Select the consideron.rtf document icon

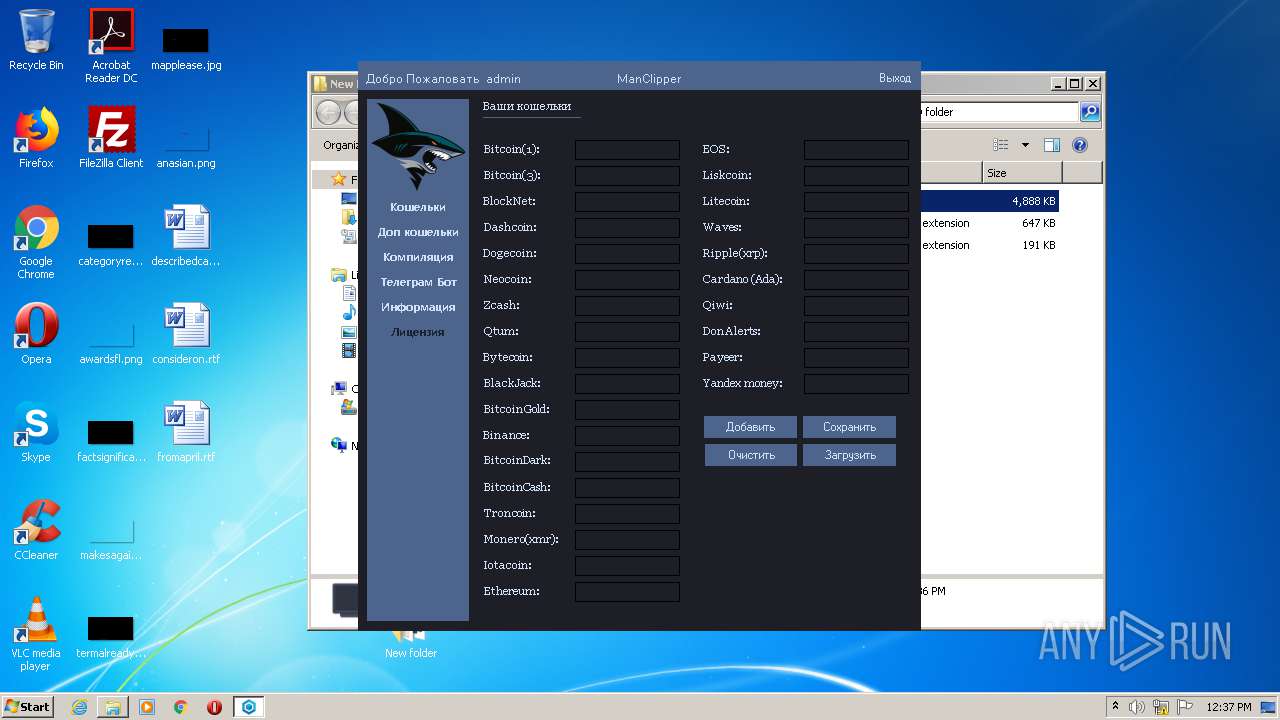[x=186, y=334]
